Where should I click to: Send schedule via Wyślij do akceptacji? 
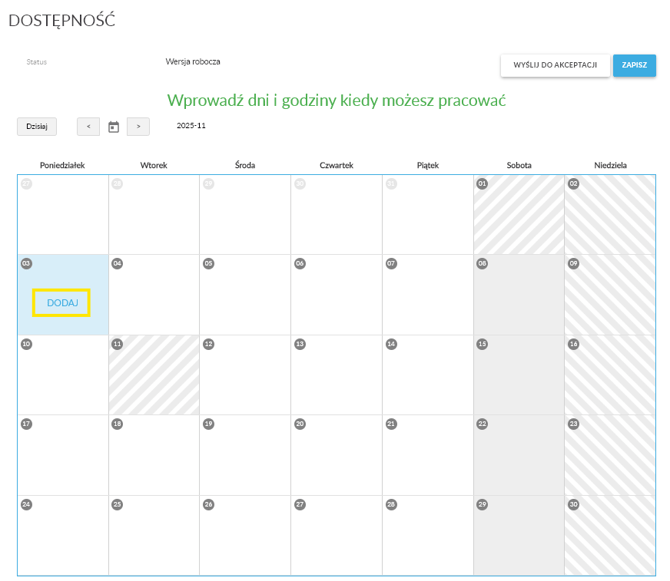pos(555,65)
